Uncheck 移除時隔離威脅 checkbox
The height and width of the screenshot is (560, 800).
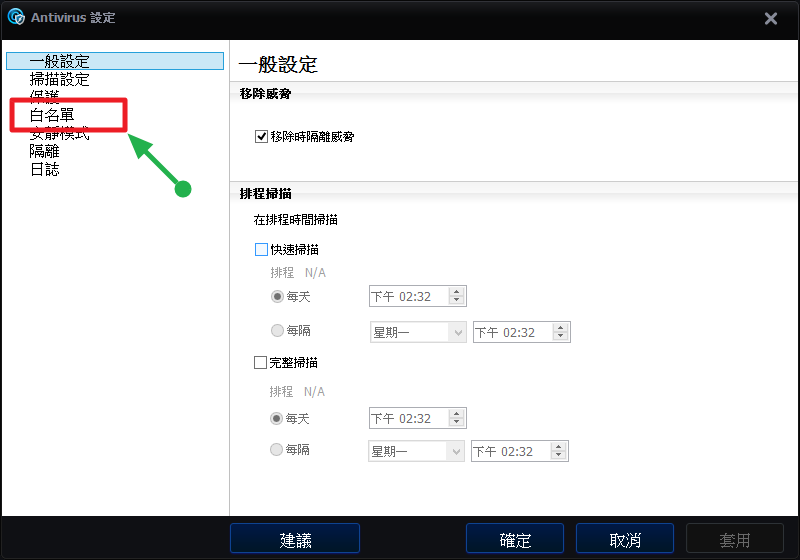[x=262, y=136]
